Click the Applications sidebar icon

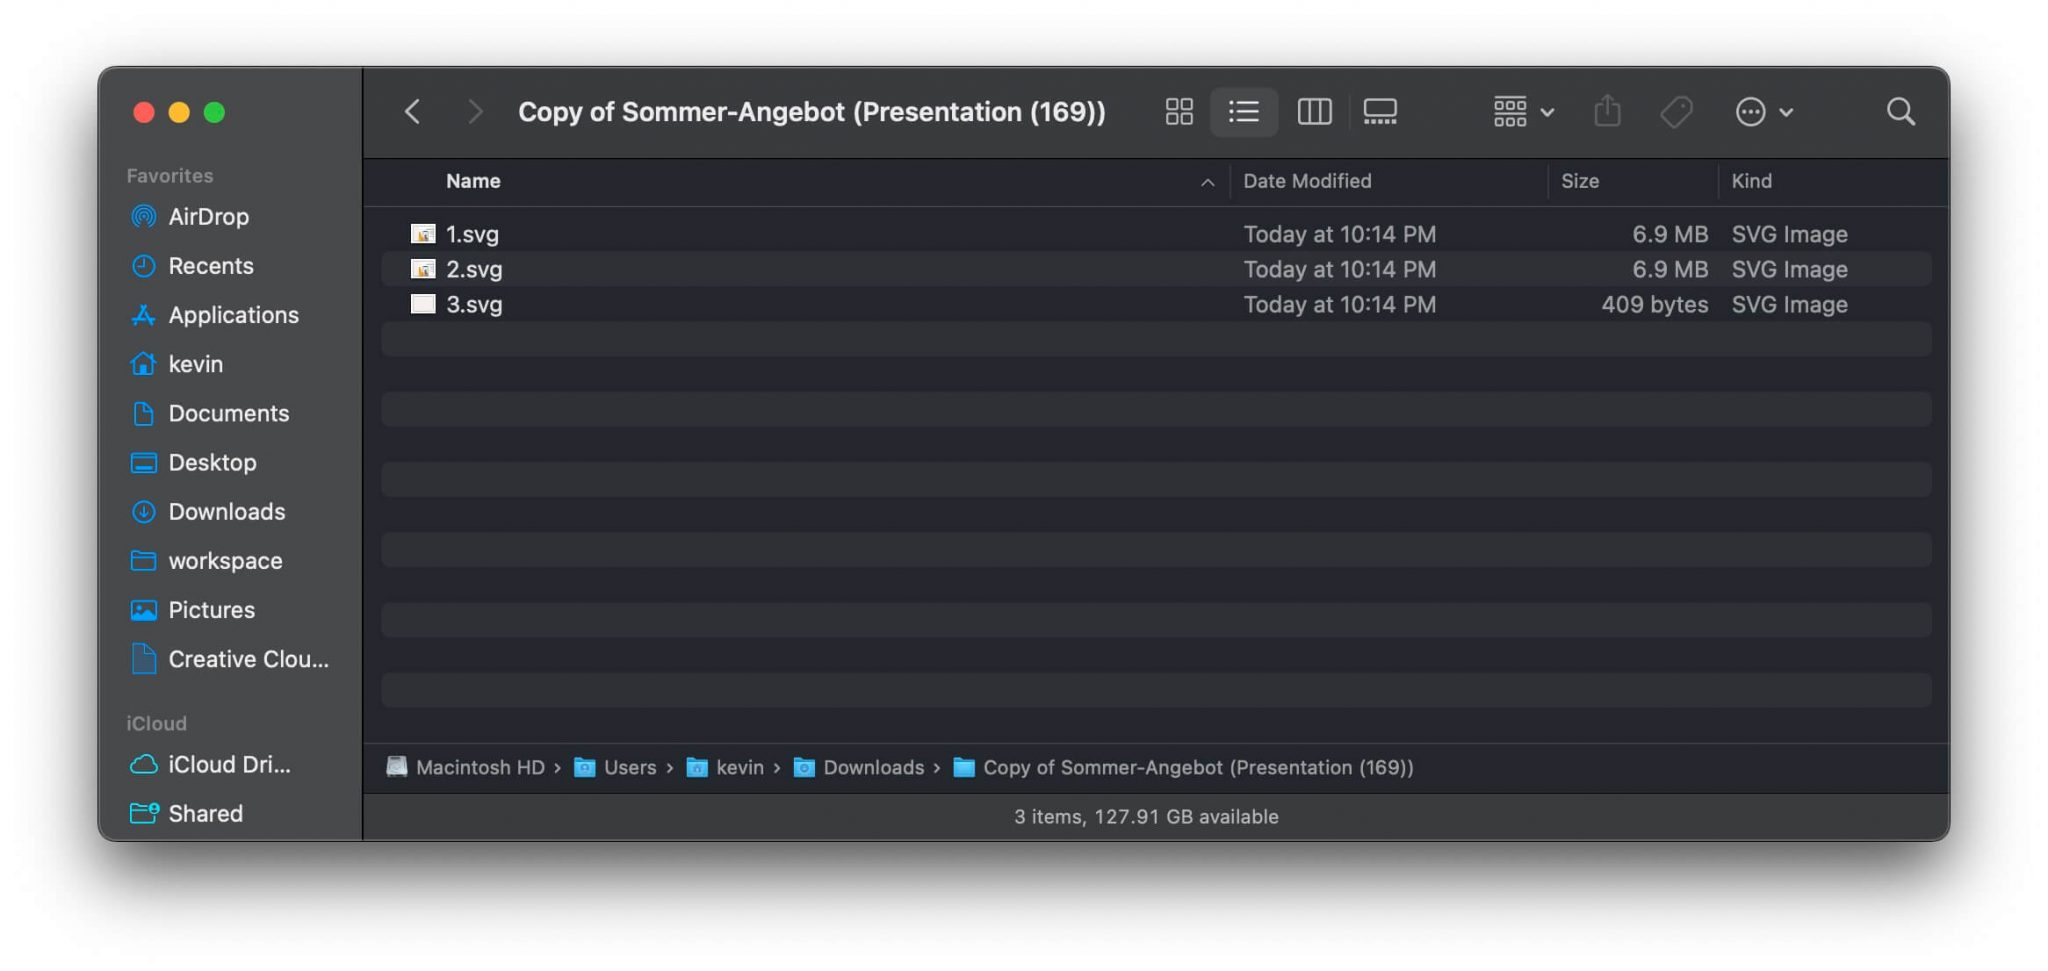tap(144, 314)
